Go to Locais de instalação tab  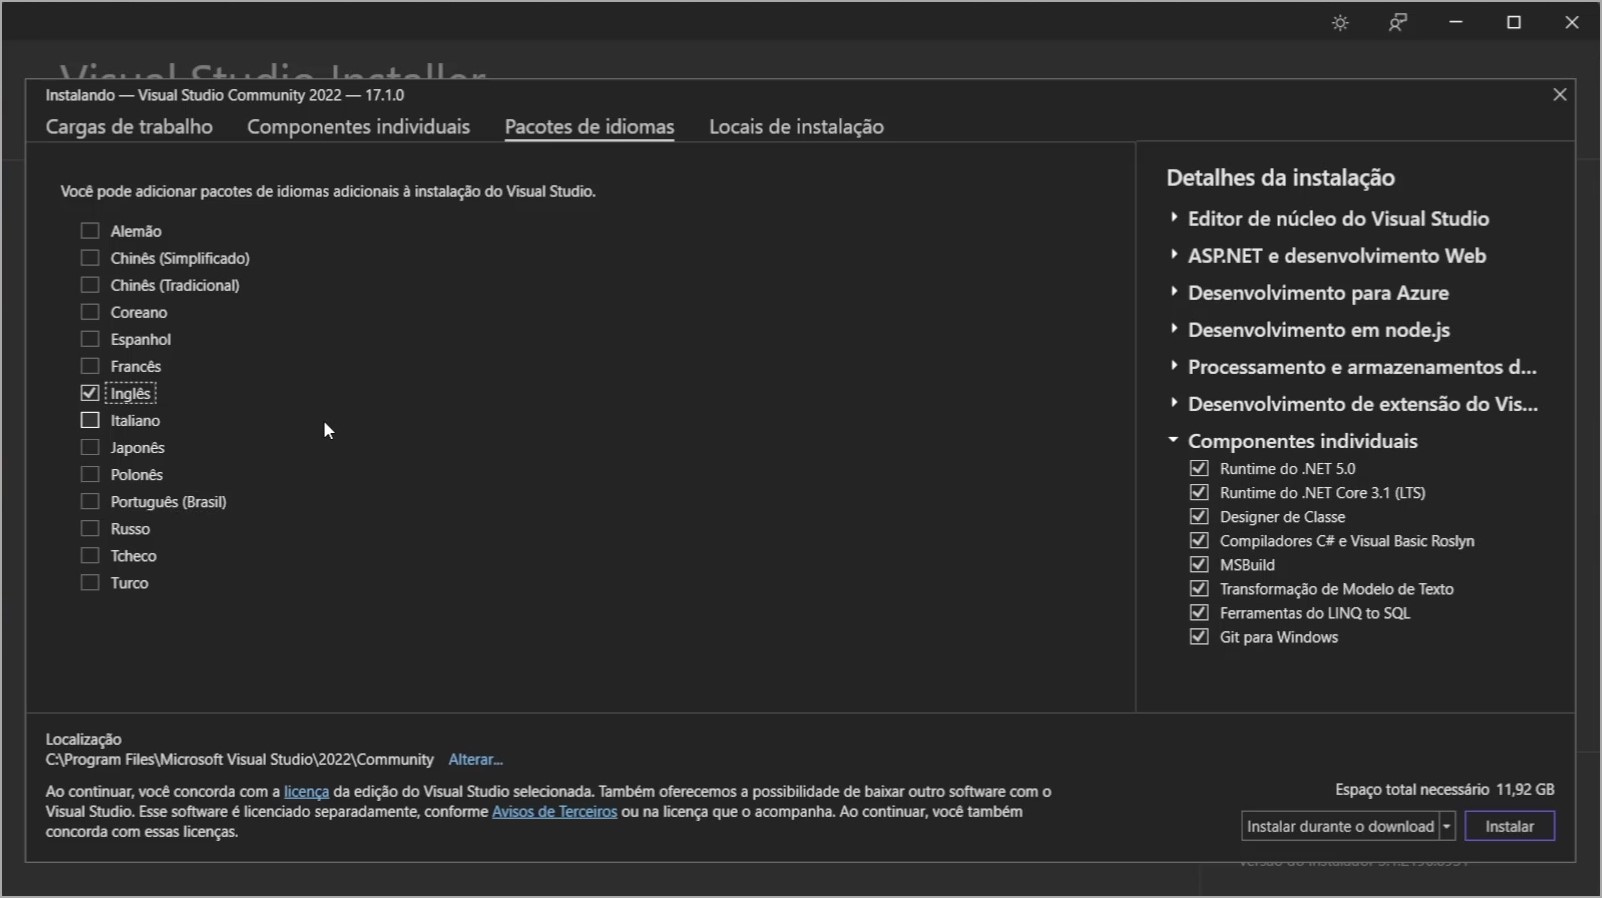point(796,127)
